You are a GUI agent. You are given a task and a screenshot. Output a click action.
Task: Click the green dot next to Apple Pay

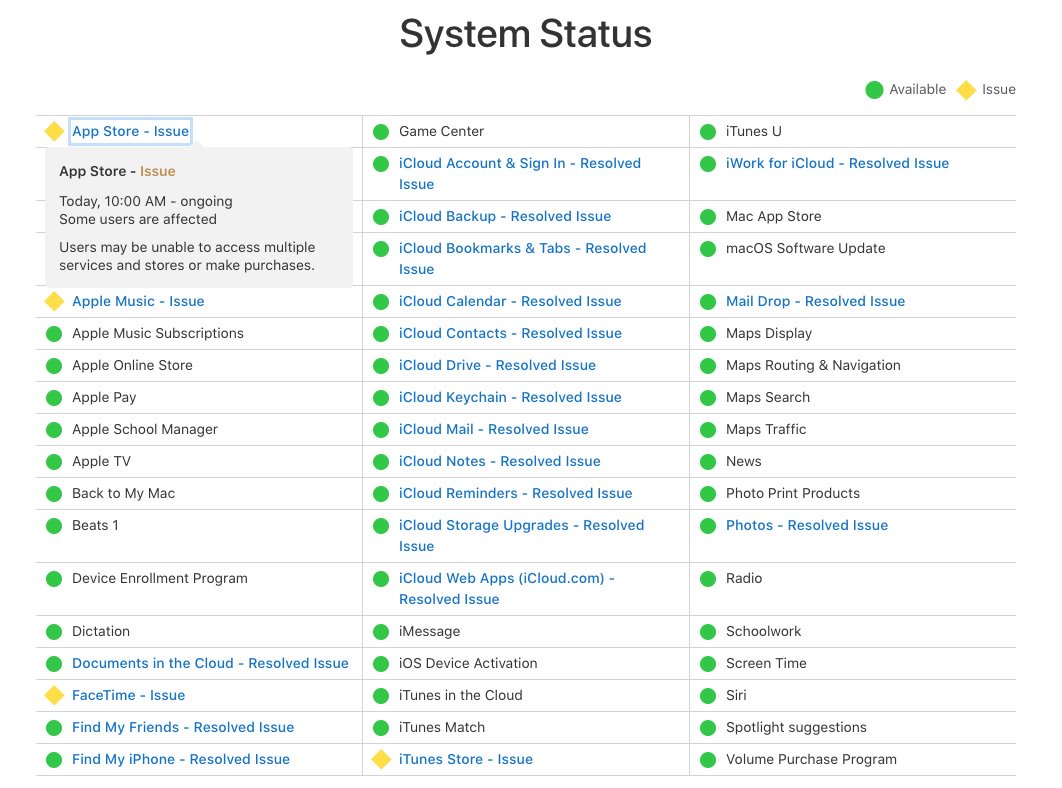54,398
